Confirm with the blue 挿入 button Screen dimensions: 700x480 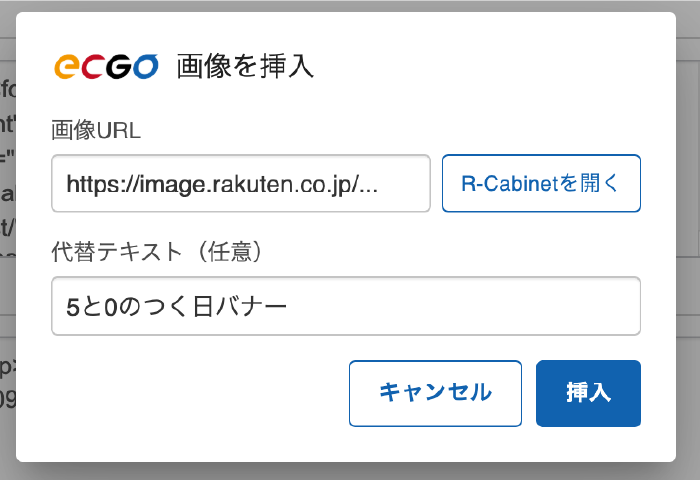[588, 393]
